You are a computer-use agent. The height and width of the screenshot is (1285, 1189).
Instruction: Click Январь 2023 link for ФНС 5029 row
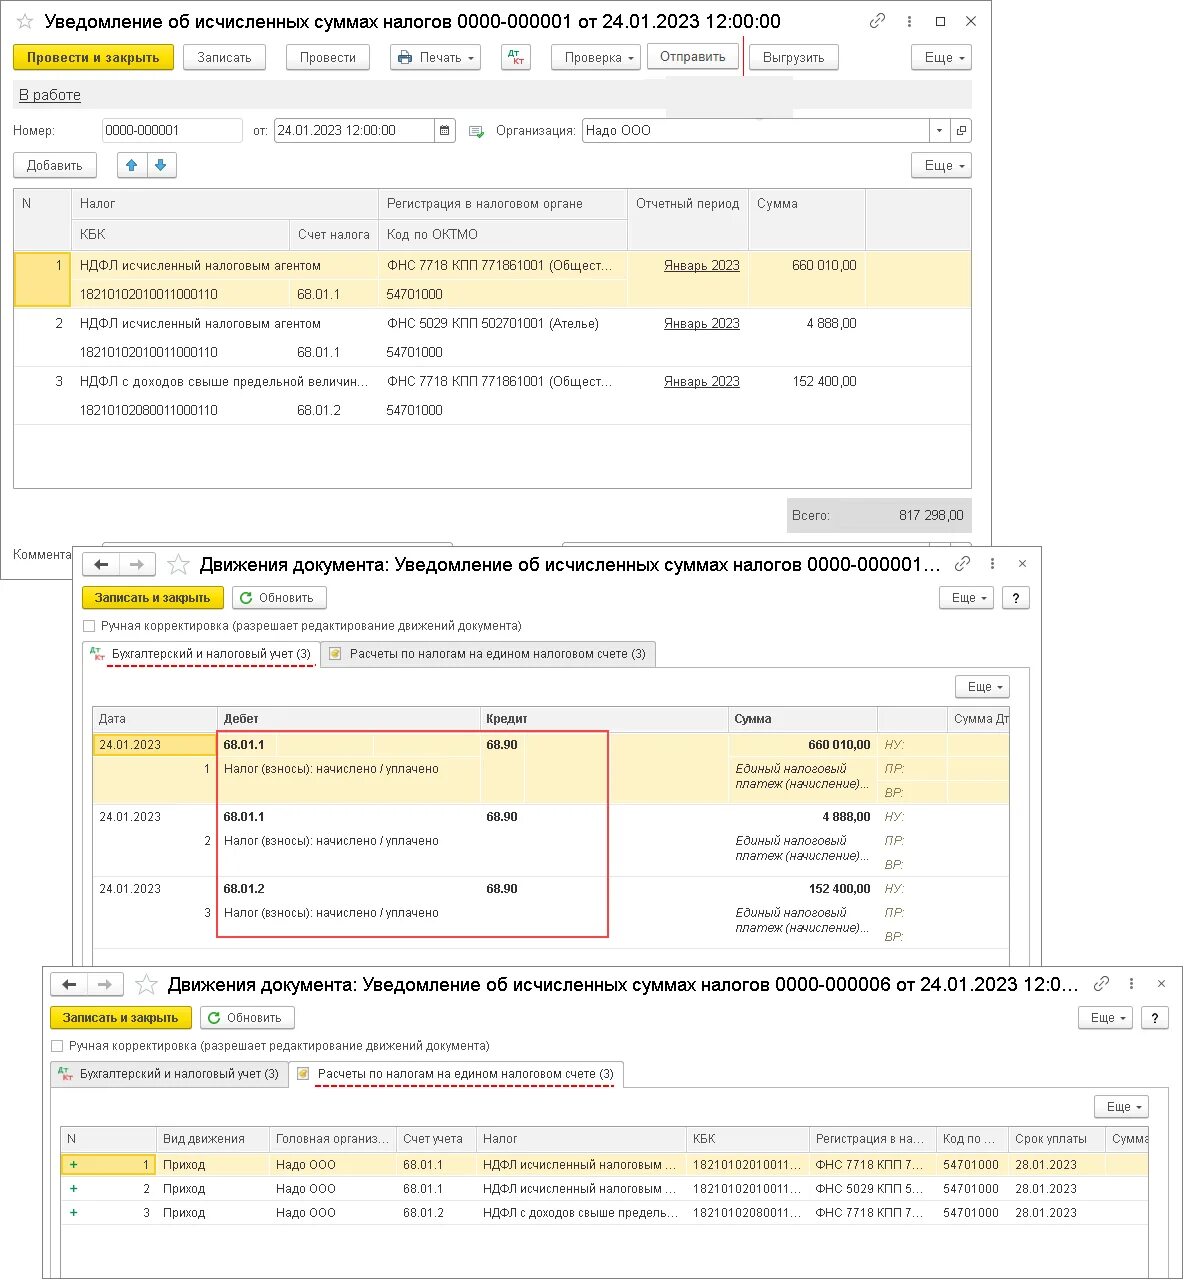702,324
